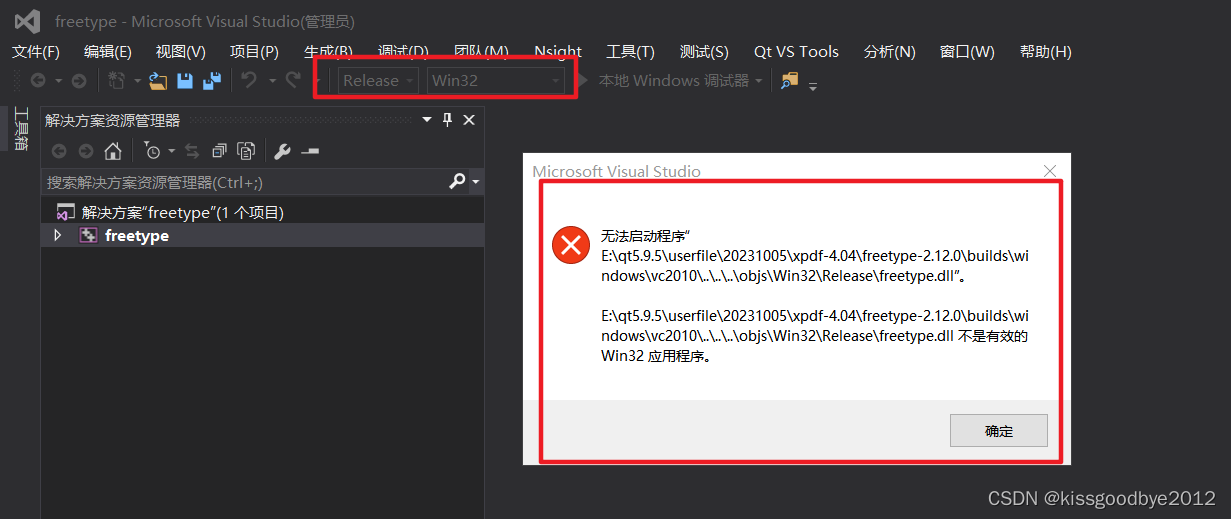1231x519 pixels.
Task: Open the 项目(P) menu
Action: pos(254,52)
